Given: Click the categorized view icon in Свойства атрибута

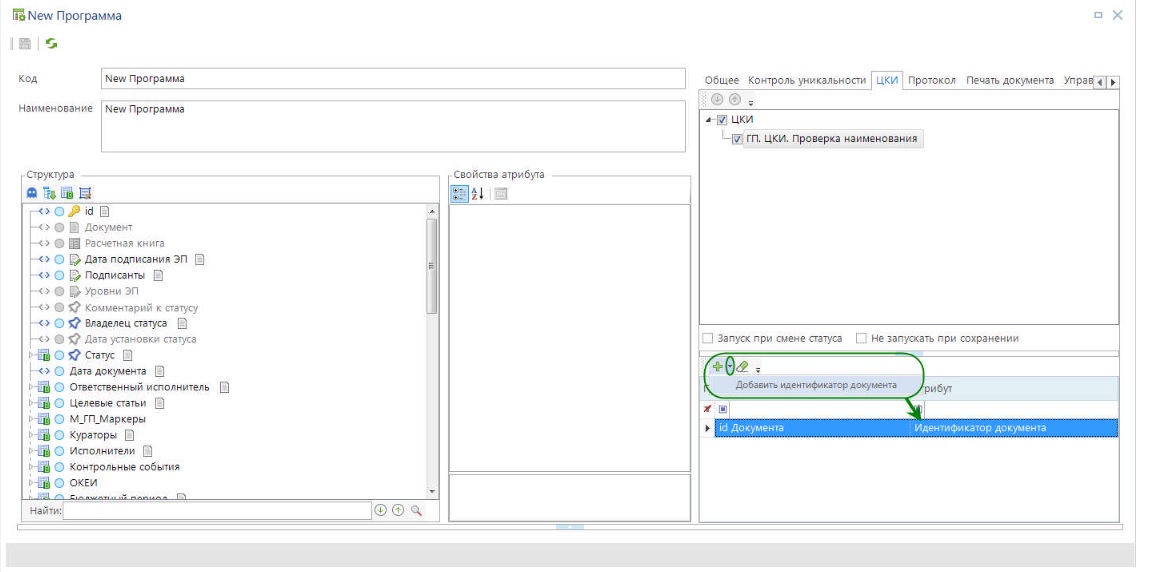Looking at the screenshot, I should [460, 194].
